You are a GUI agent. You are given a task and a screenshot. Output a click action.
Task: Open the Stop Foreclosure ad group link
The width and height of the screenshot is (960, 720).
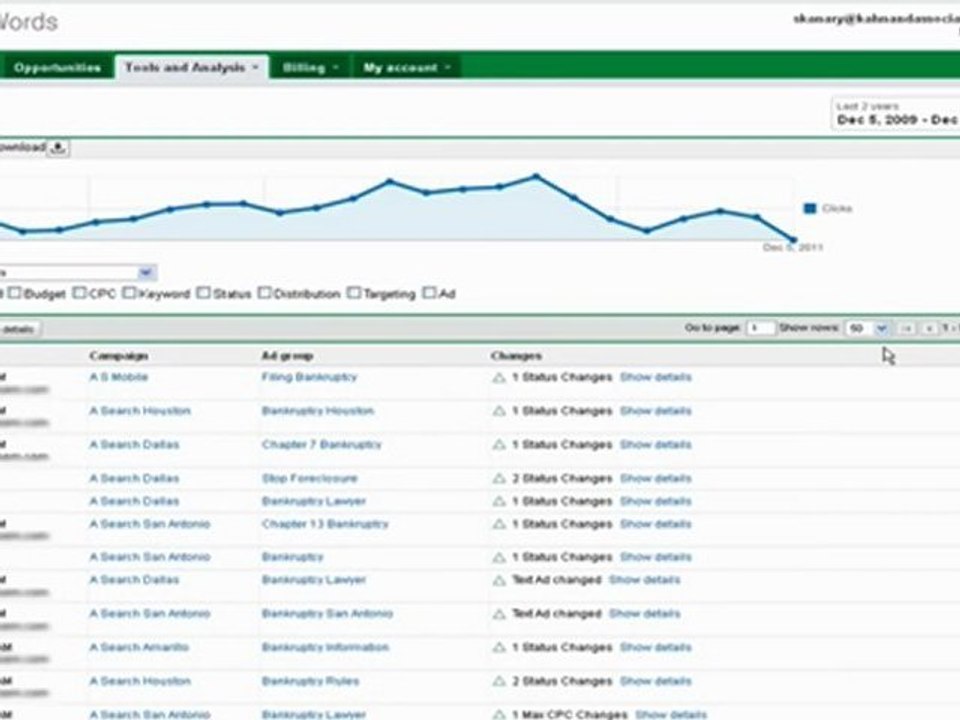(309, 478)
